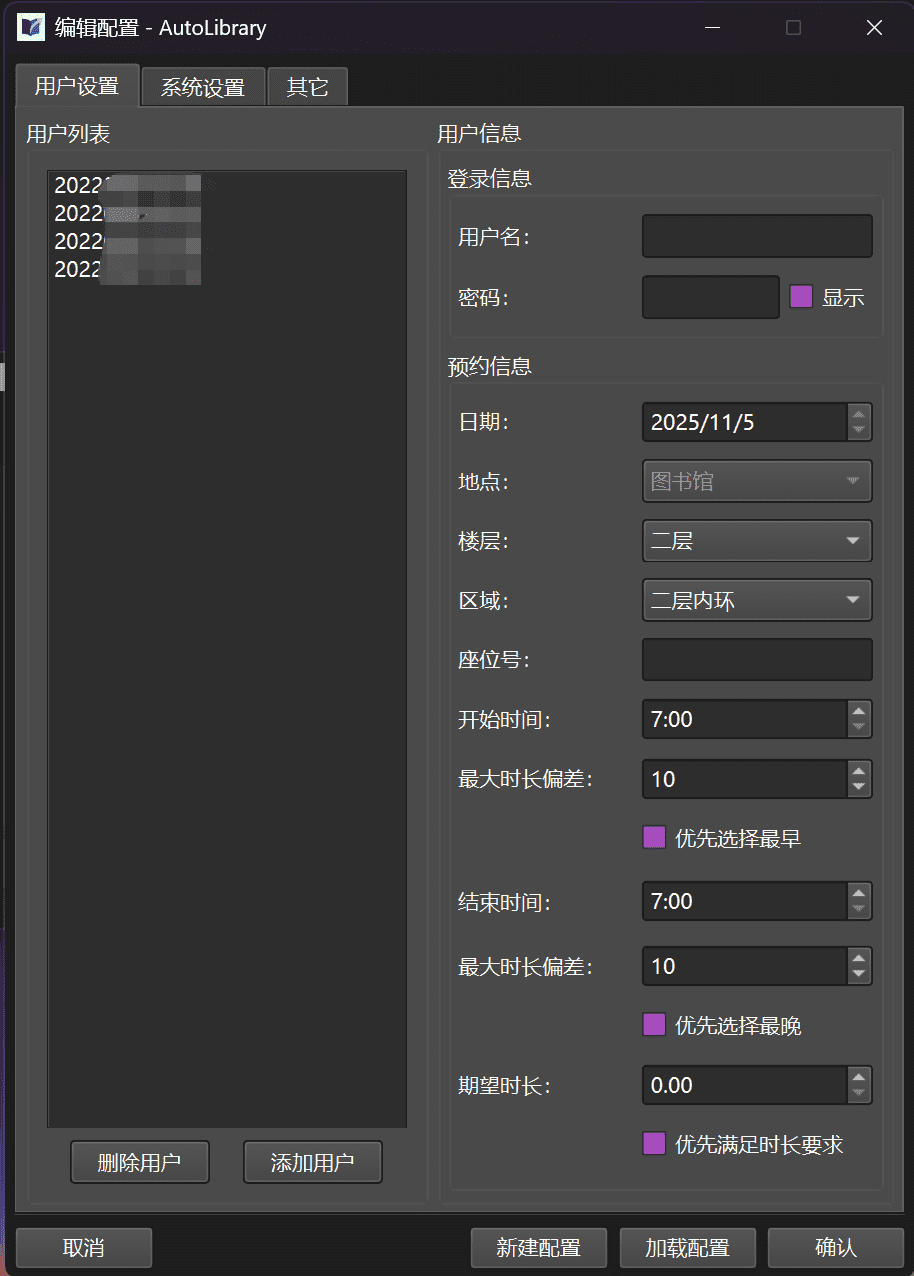Decrease second 最大时长偏差 spinner value
The image size is (914, 1276).
pos(858,975)
